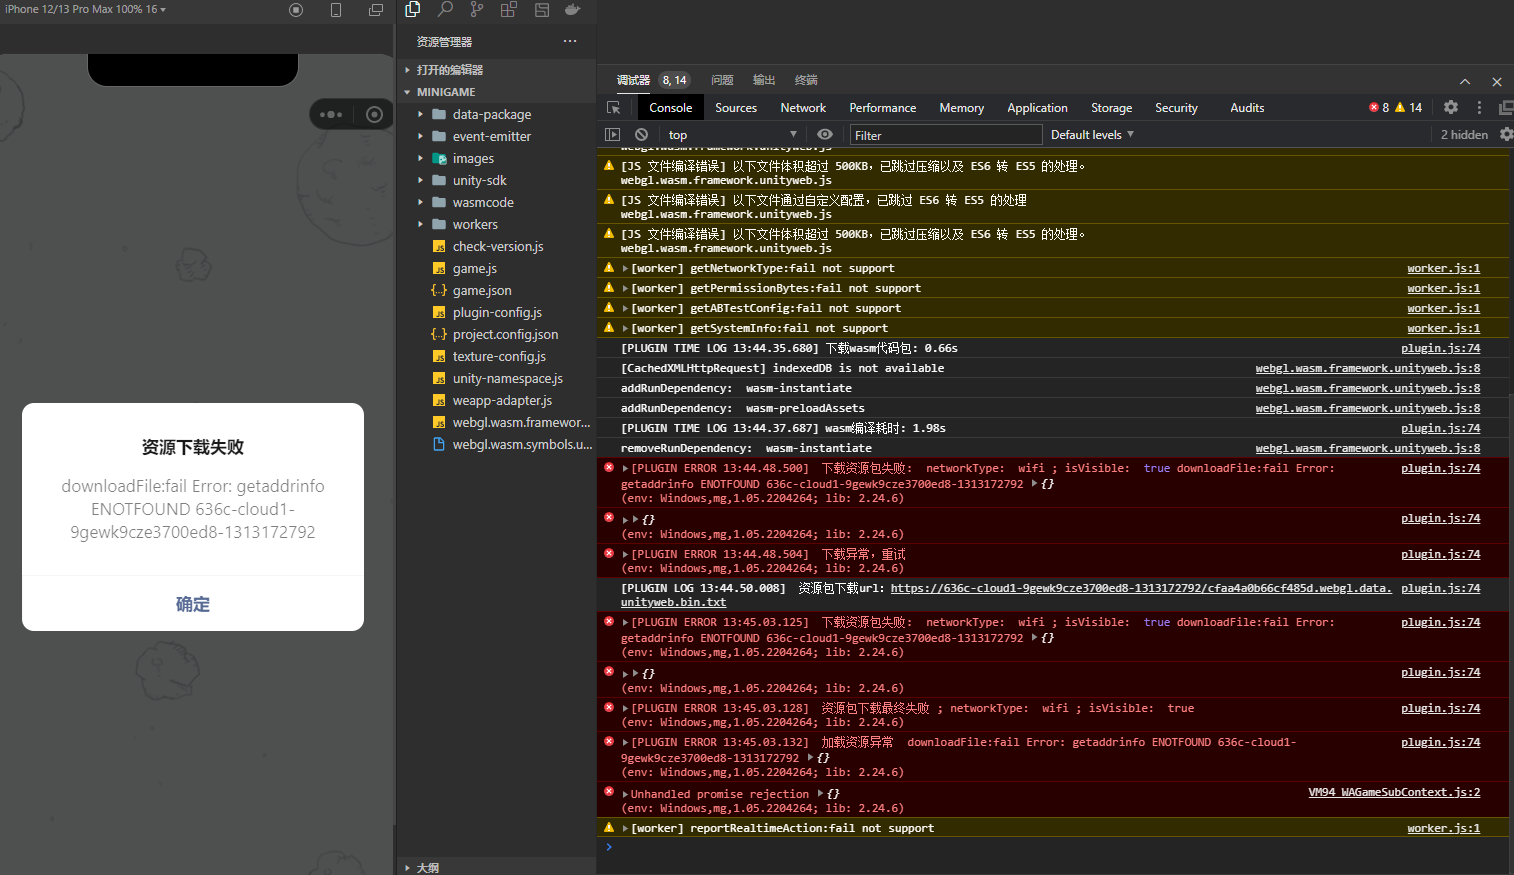Switch to the Console tab
1514x875 pixels.
pyautogui.click(x=670, y=107)
